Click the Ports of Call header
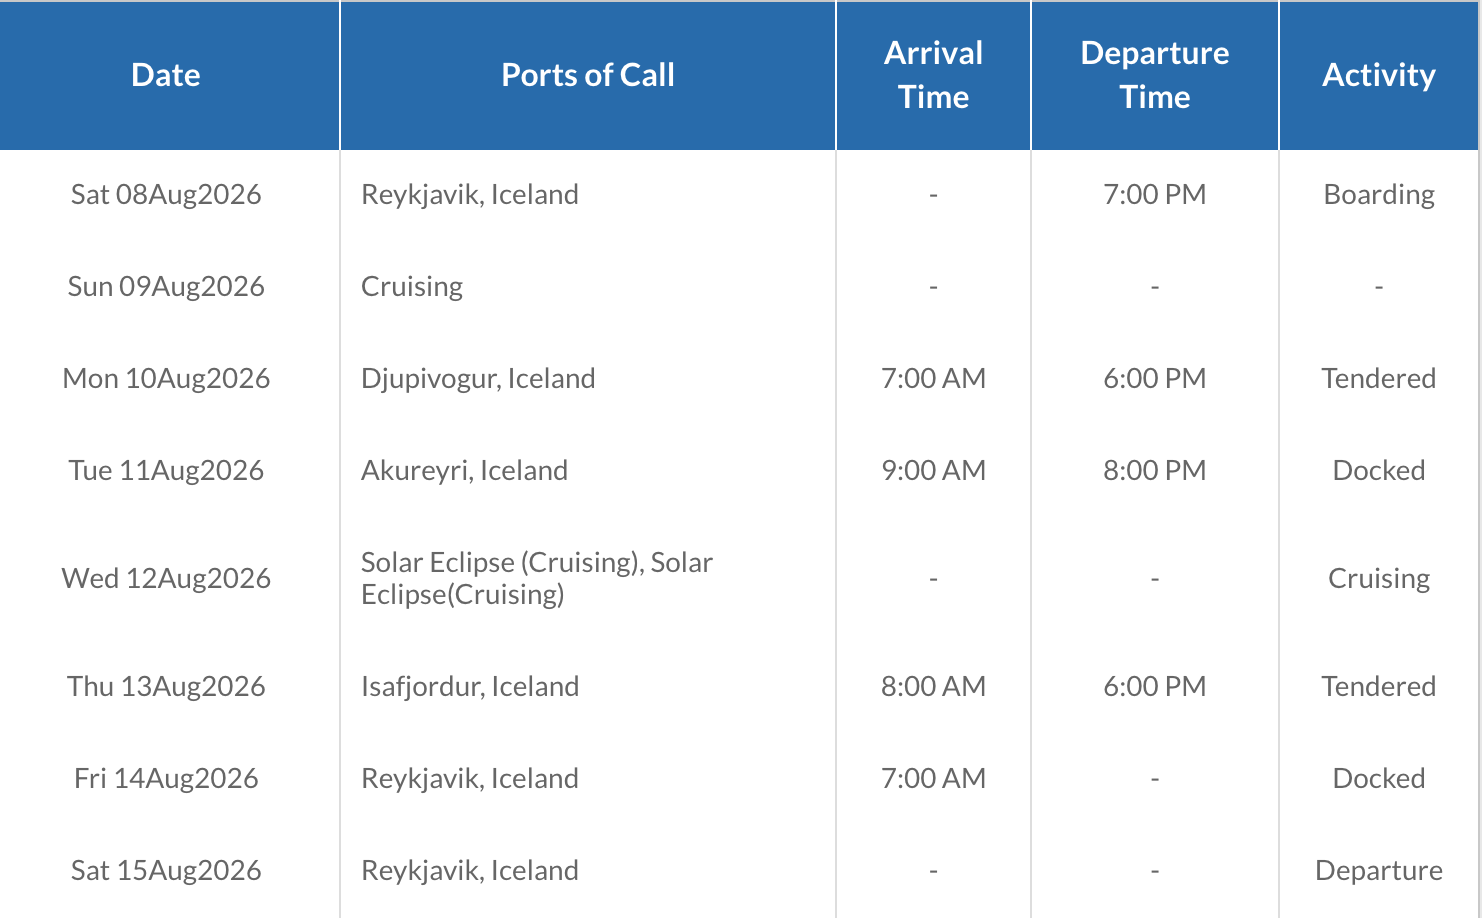 point(587,75)
